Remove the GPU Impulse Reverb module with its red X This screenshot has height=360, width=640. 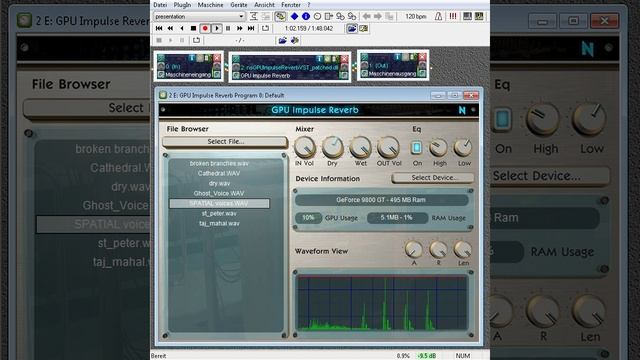[x=344, y=59]
